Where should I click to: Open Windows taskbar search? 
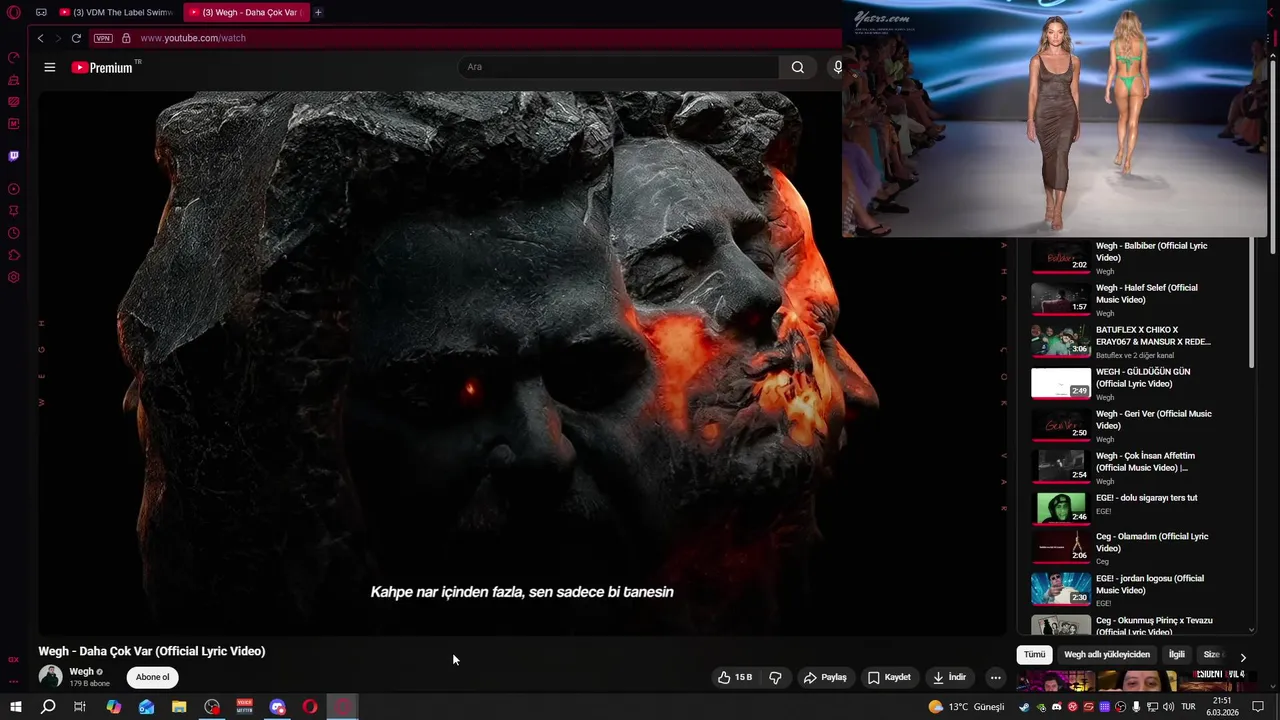[x=48, y=707]
